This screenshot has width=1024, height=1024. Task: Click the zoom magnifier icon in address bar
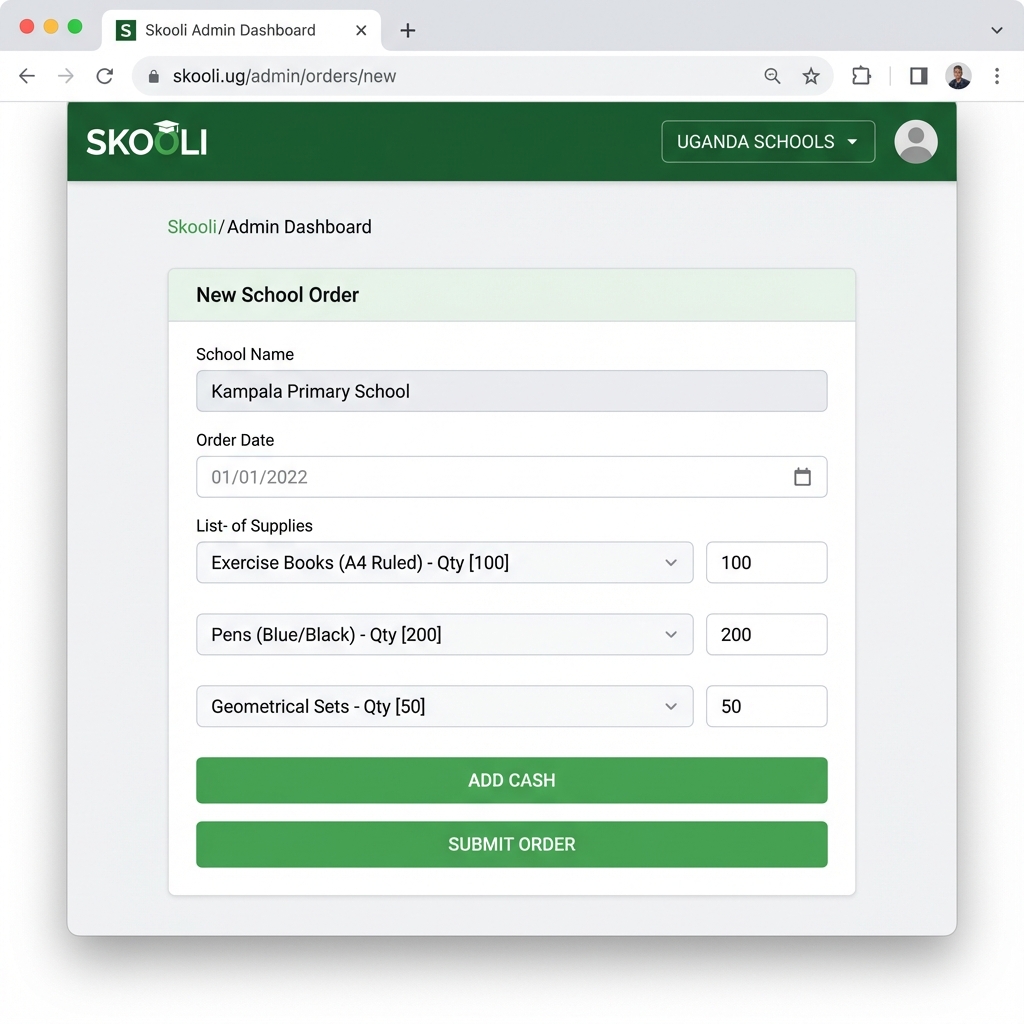tap(772, 76)
